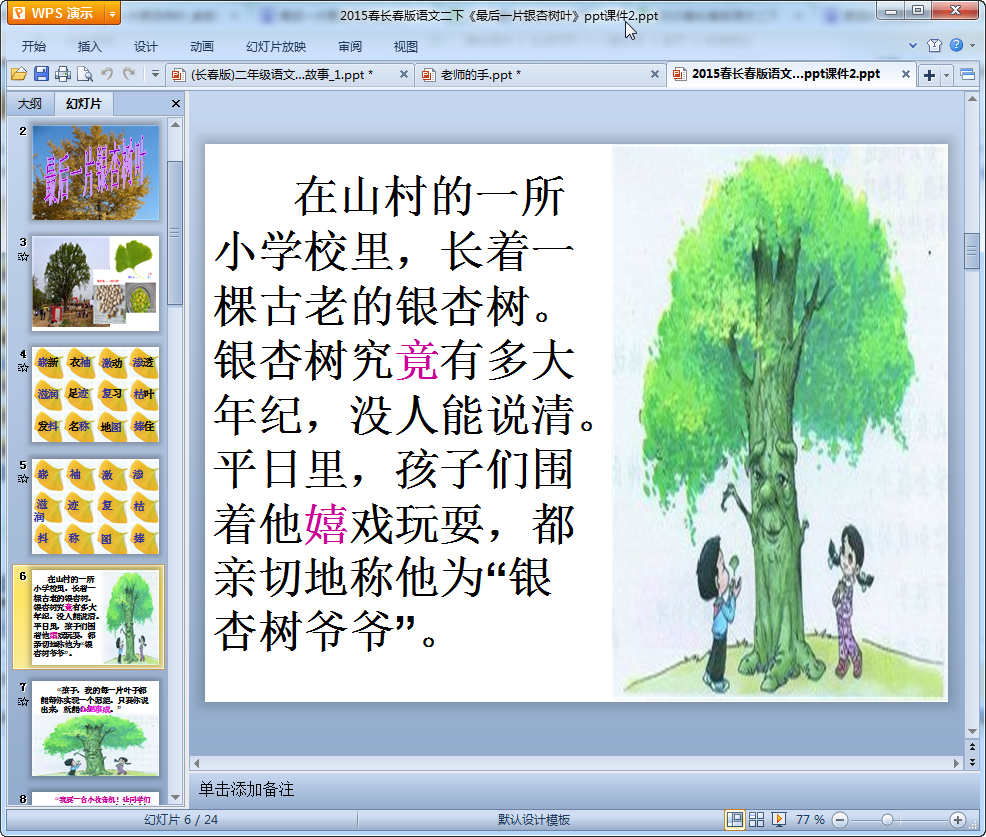986x837 pixels.
Task: Click animation star icon beside slide 4
Action: (x=23, y=368)
